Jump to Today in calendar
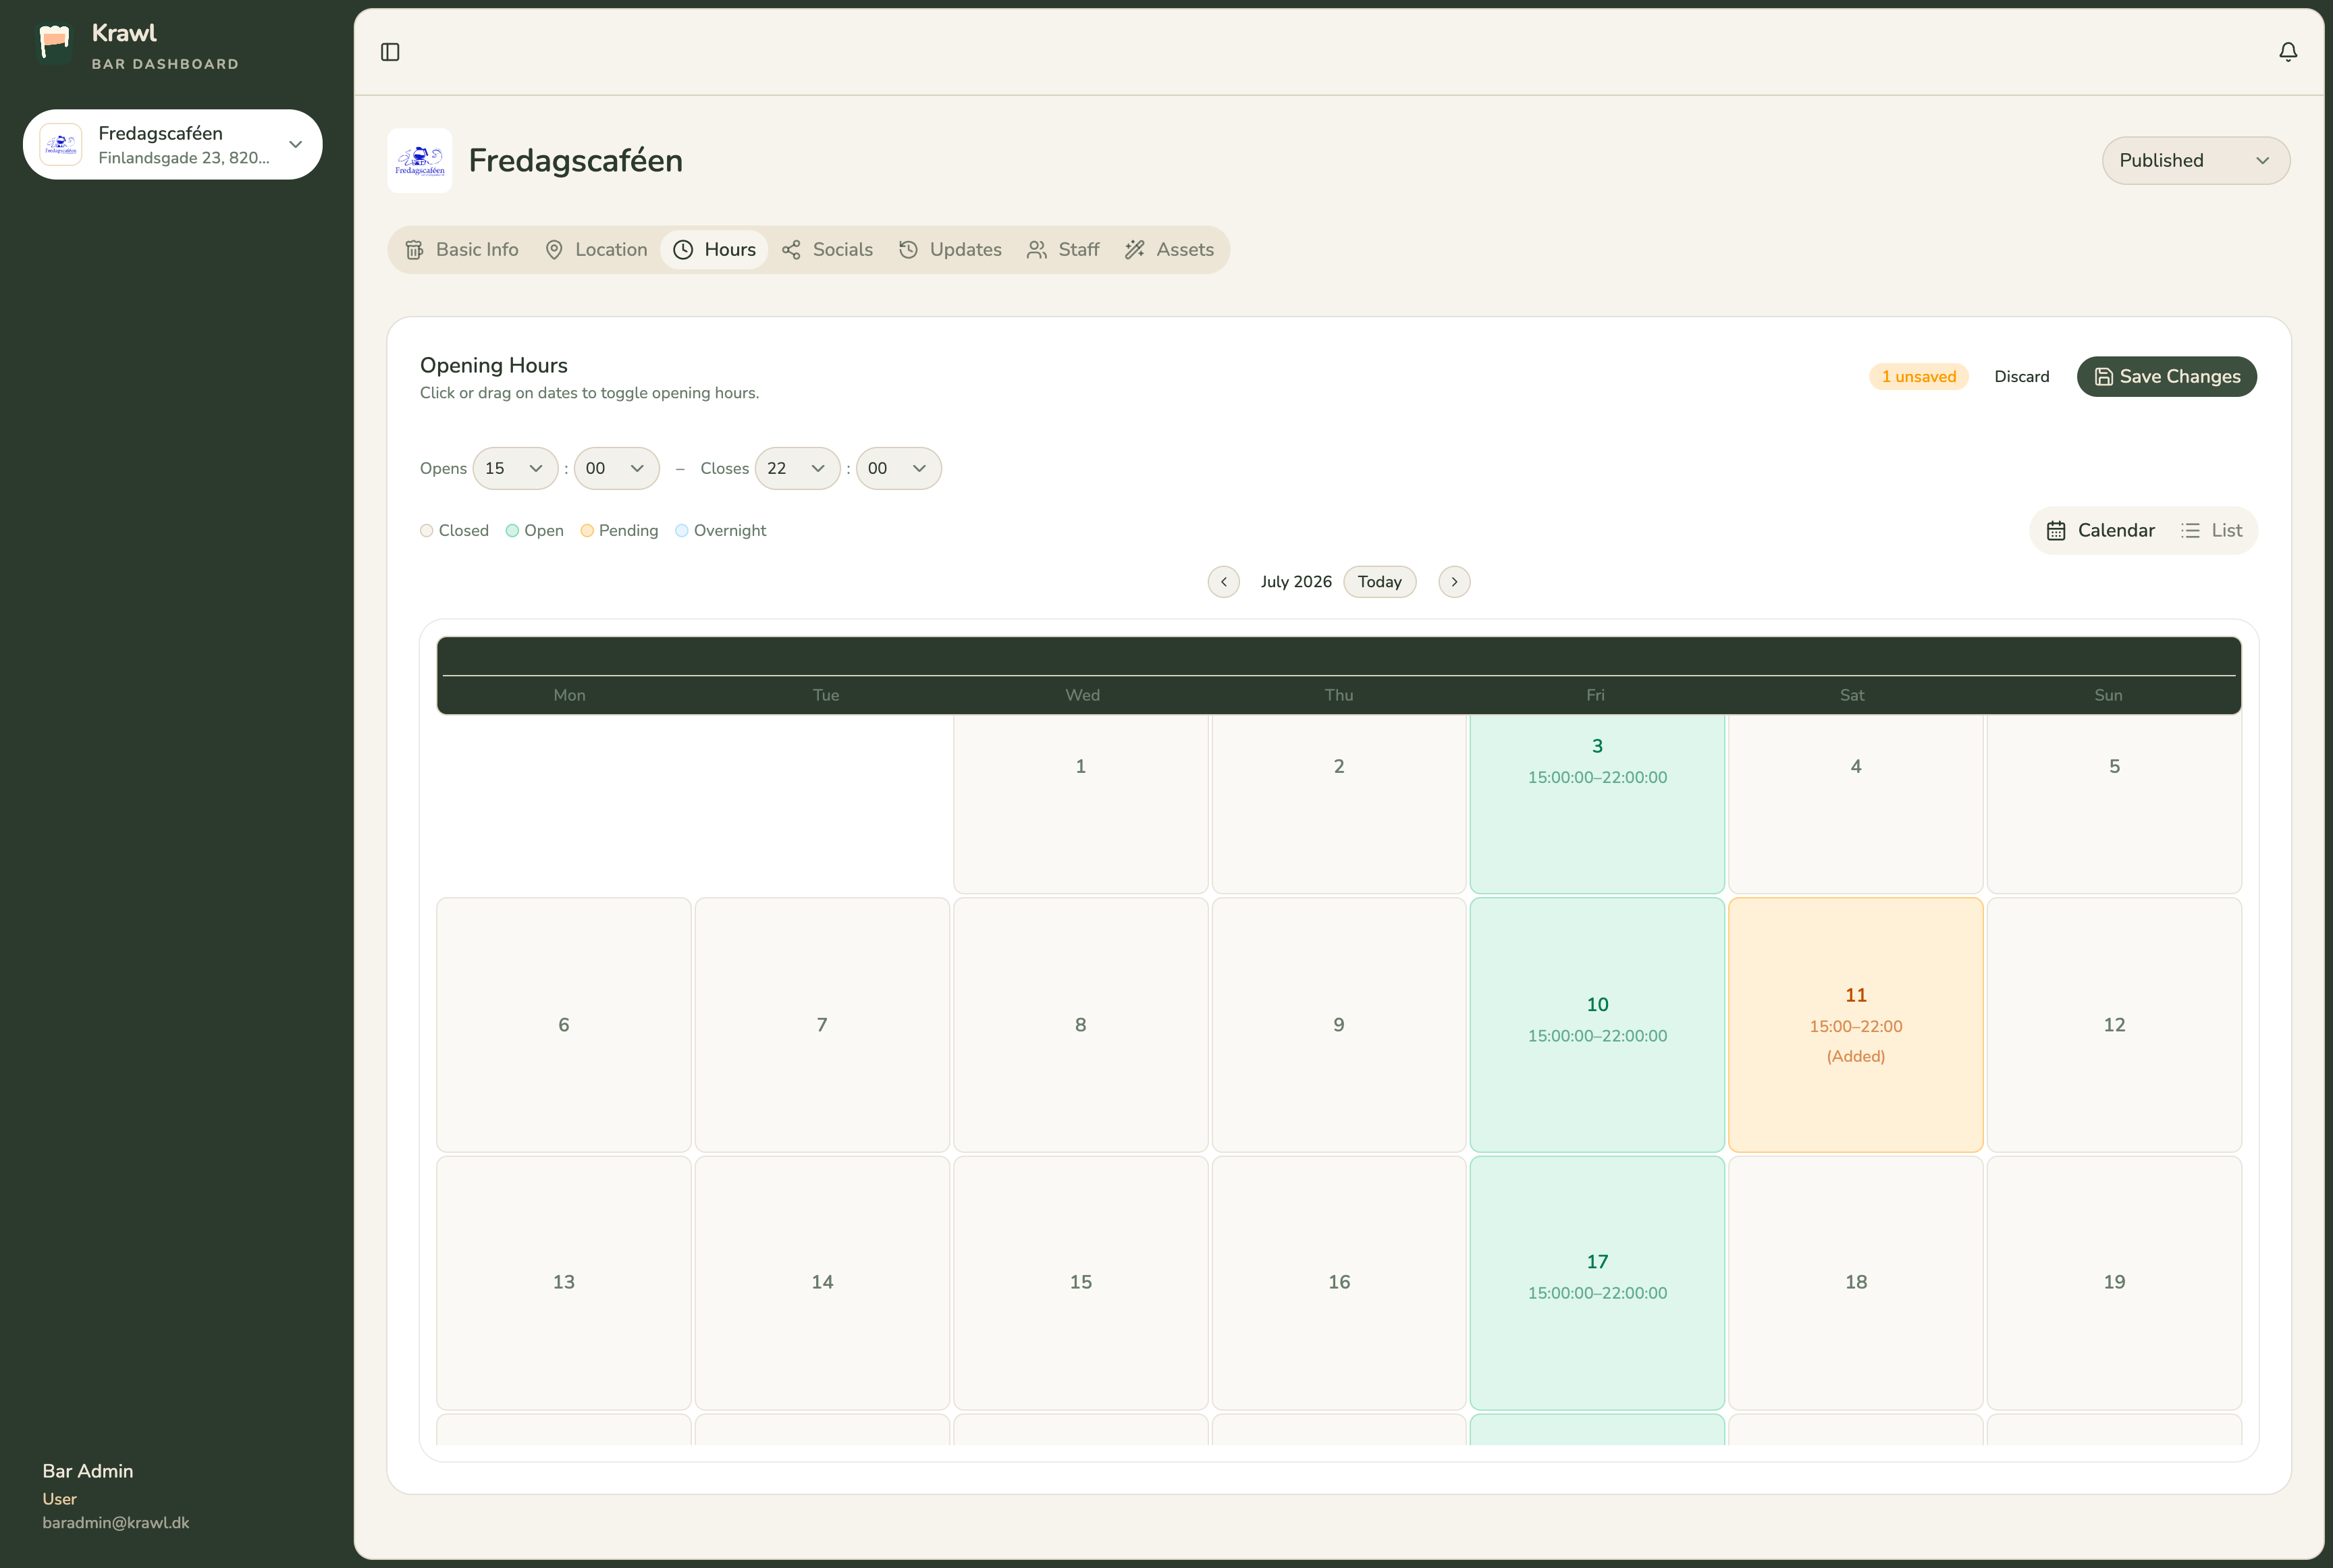This screenshot has width=2333, height=1568. click(x=1379, y=582)
